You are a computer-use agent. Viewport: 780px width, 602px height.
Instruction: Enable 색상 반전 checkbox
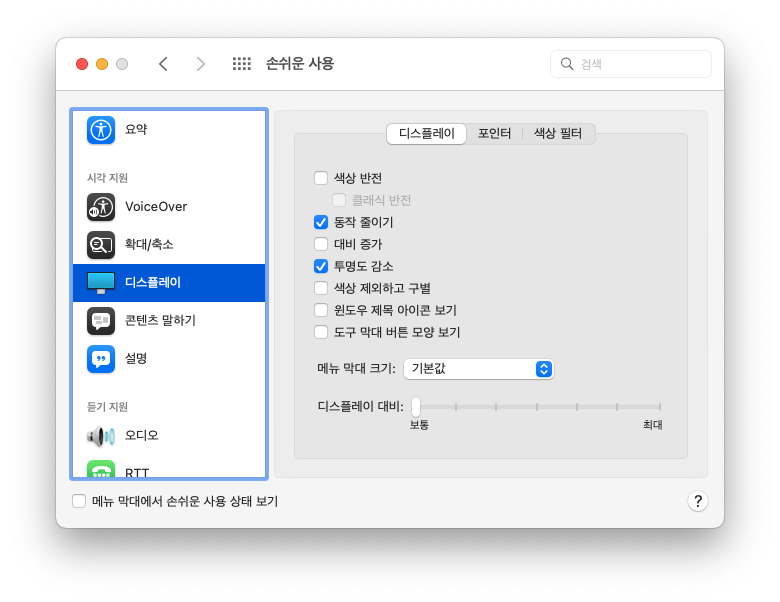point(321,178)
